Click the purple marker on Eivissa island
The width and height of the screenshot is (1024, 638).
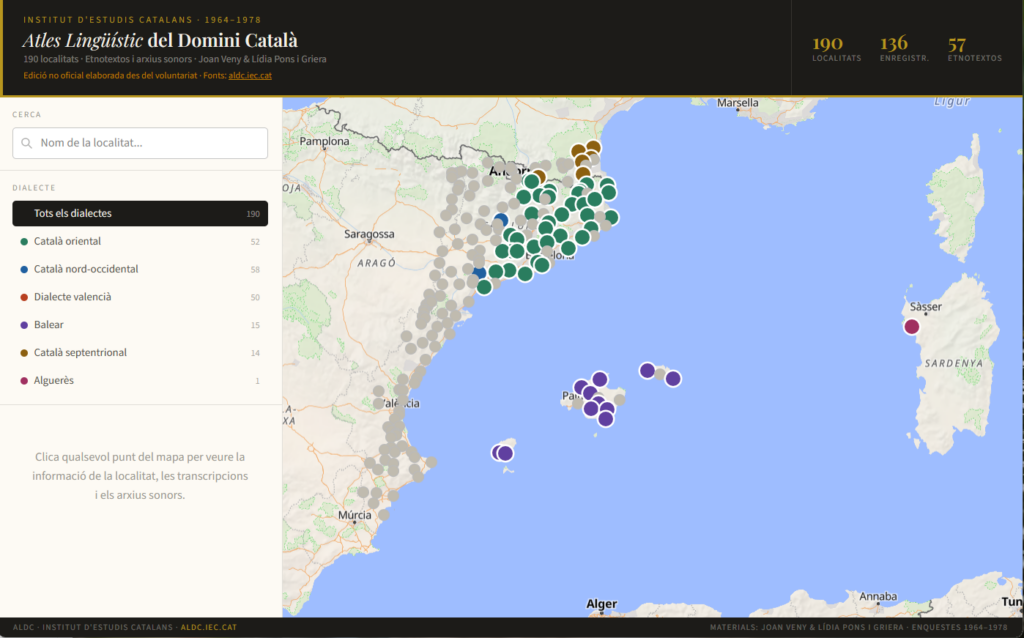click(x=505, y=453)
